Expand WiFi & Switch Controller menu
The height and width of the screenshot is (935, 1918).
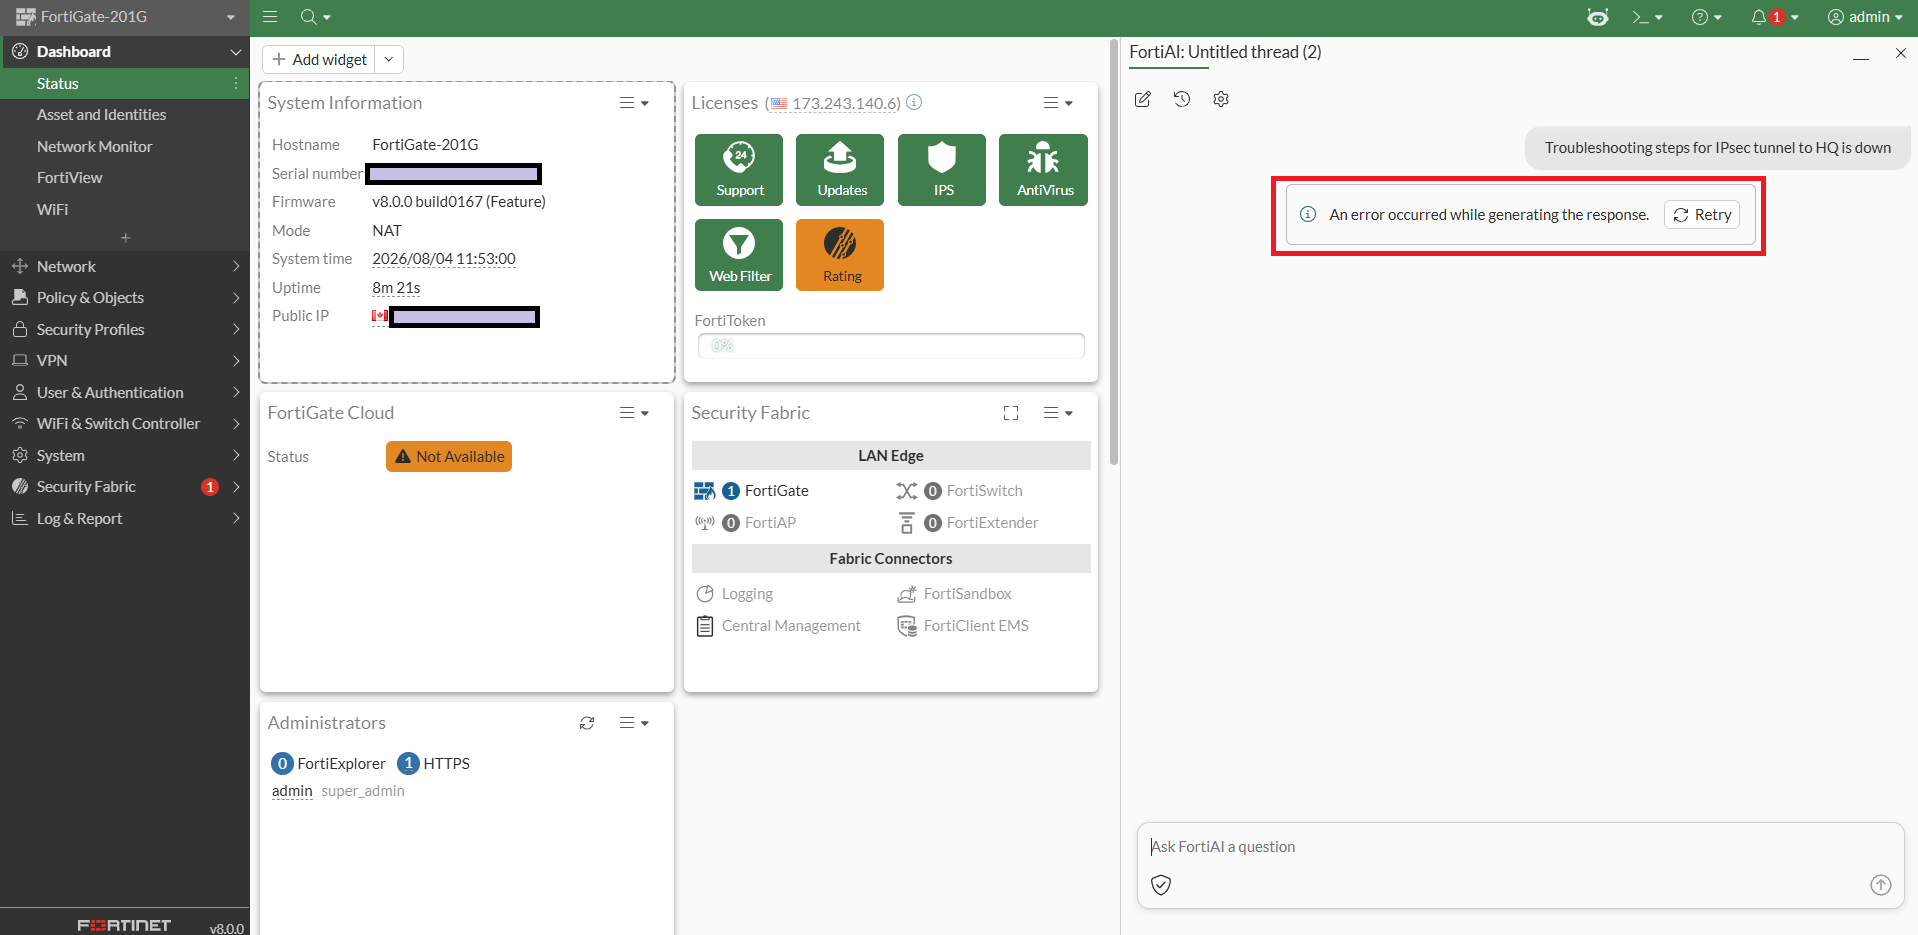[125, 424]
